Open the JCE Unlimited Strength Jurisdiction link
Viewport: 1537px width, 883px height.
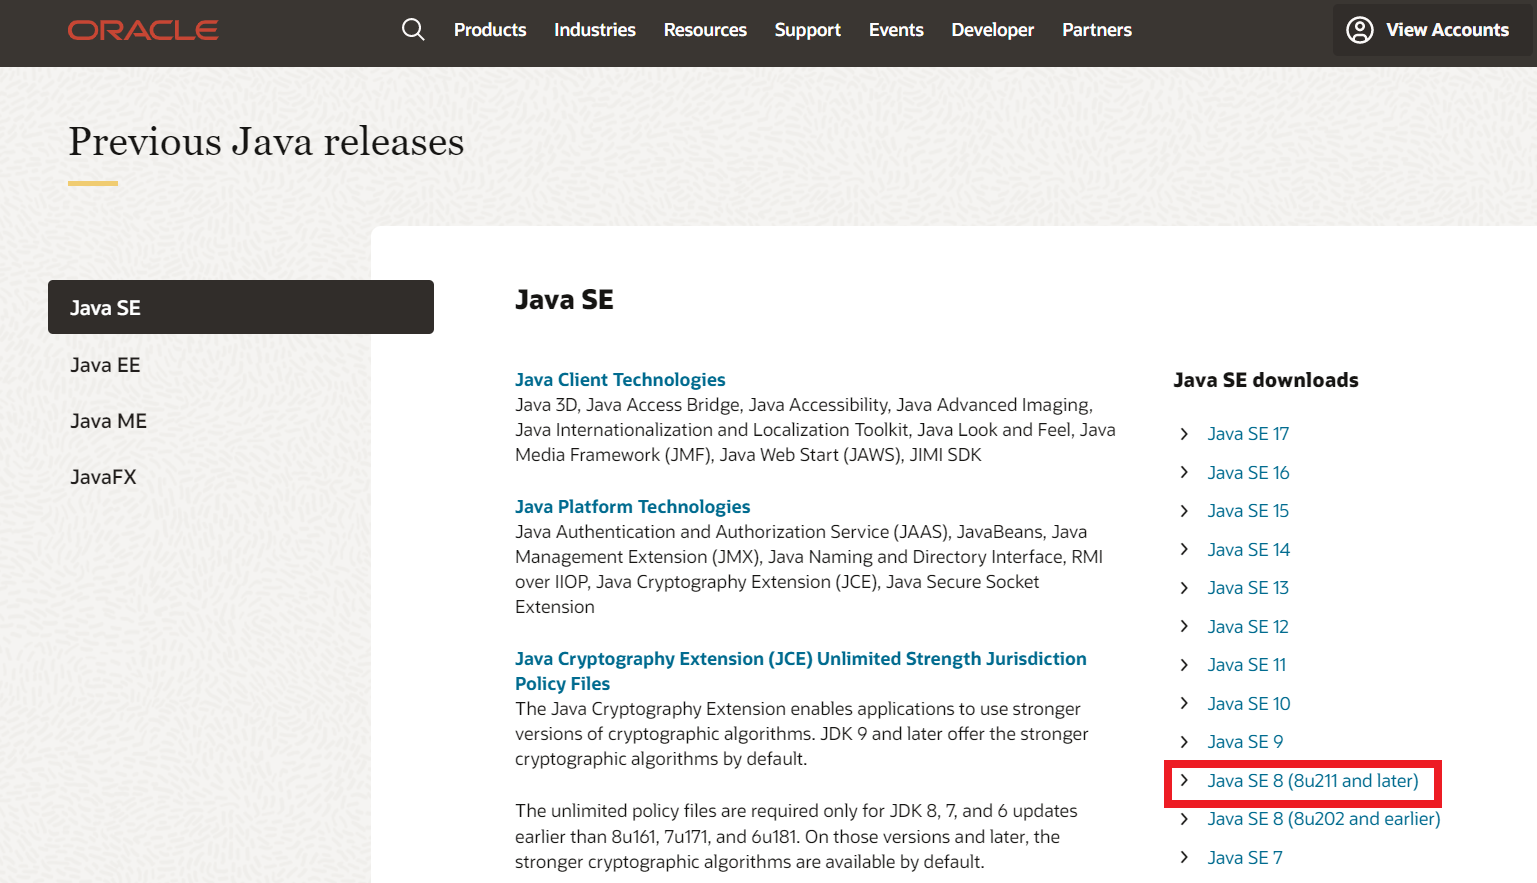[x=800, y=671]
